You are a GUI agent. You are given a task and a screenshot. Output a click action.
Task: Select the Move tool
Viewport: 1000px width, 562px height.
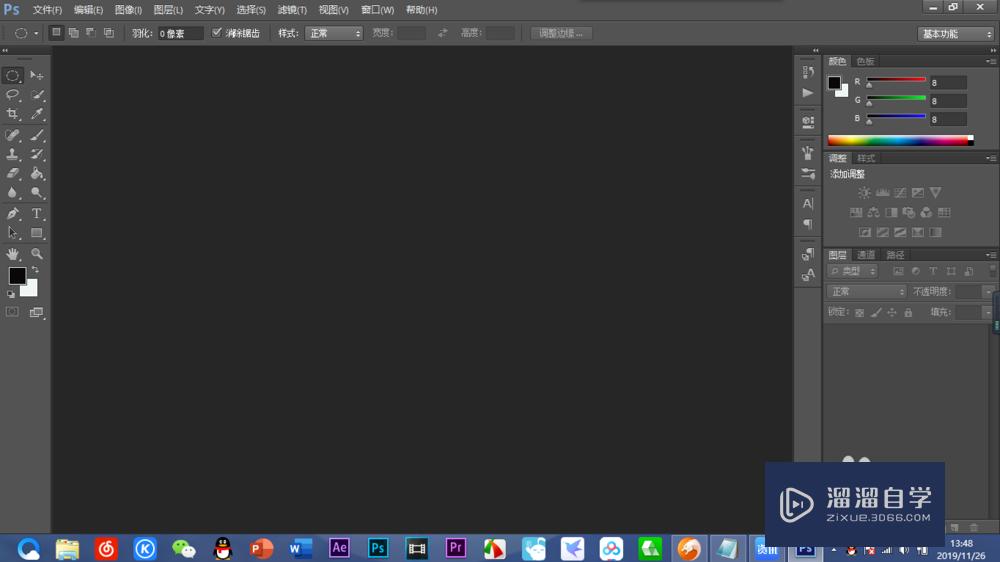coord(37,76)
